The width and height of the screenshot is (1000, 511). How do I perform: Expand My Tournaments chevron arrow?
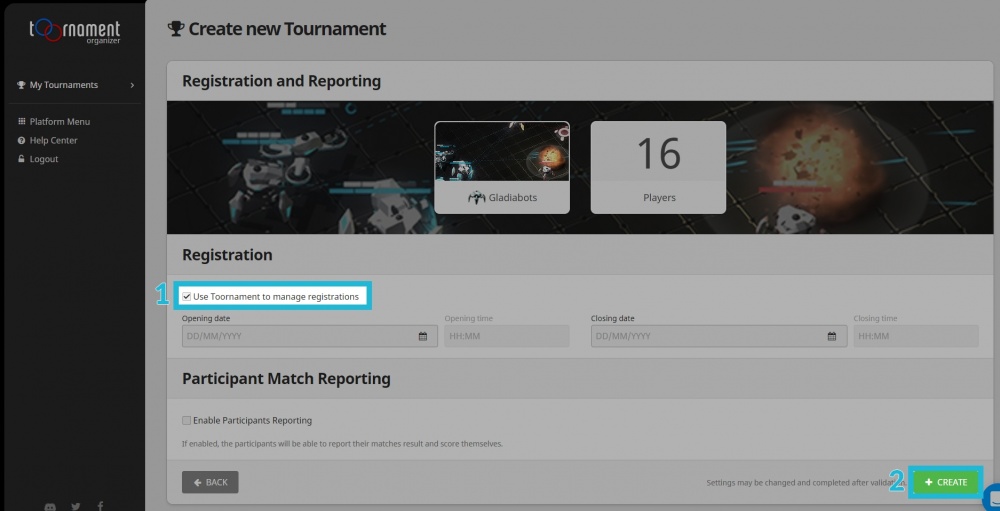[x=132, y=85]
